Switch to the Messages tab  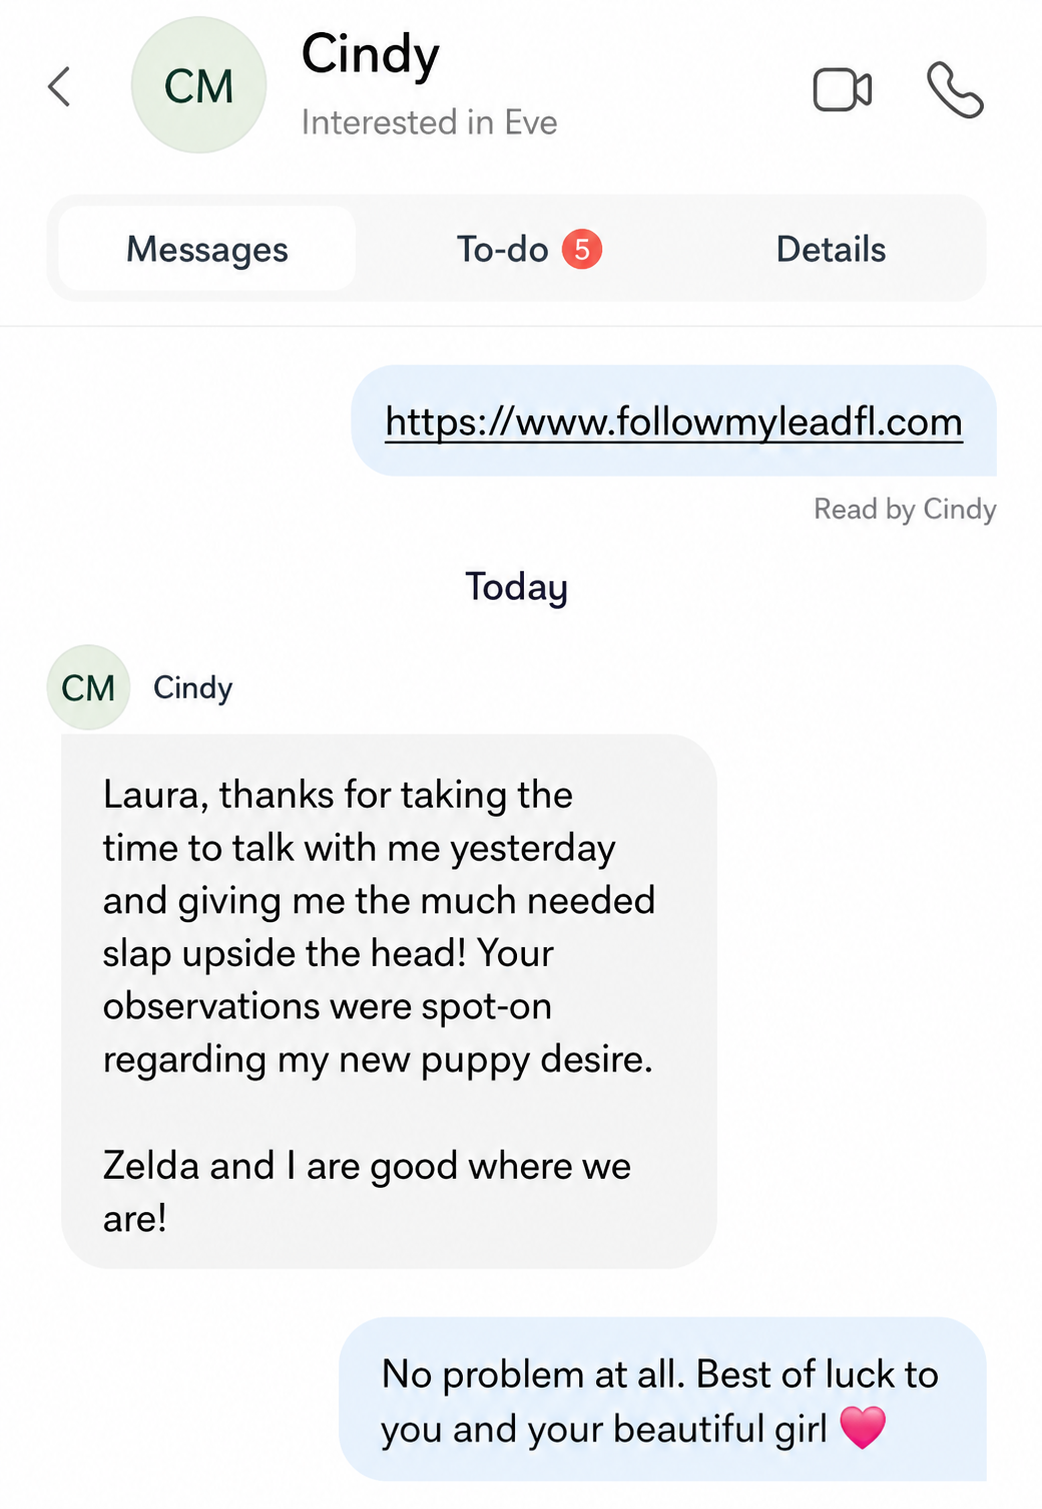pos(207,249)
